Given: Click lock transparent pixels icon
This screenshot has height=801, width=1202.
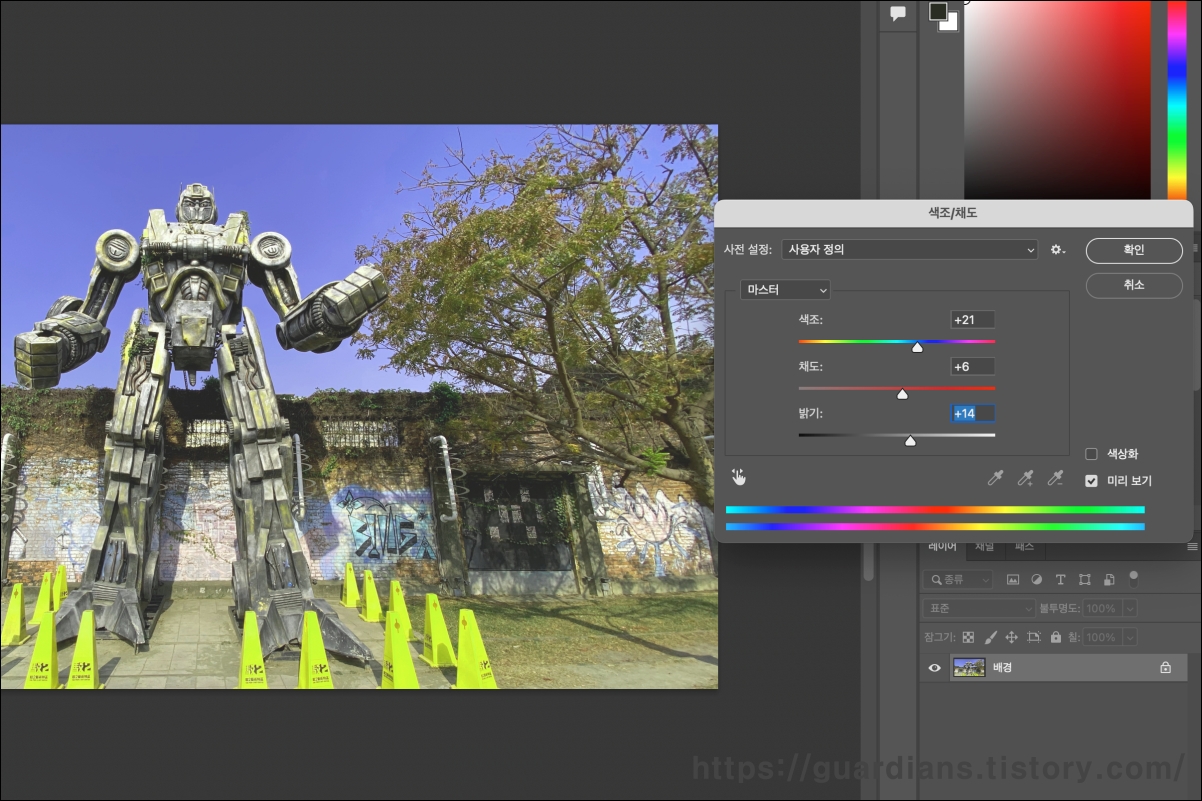Looking at the screenshot, I should coord(970,637).
